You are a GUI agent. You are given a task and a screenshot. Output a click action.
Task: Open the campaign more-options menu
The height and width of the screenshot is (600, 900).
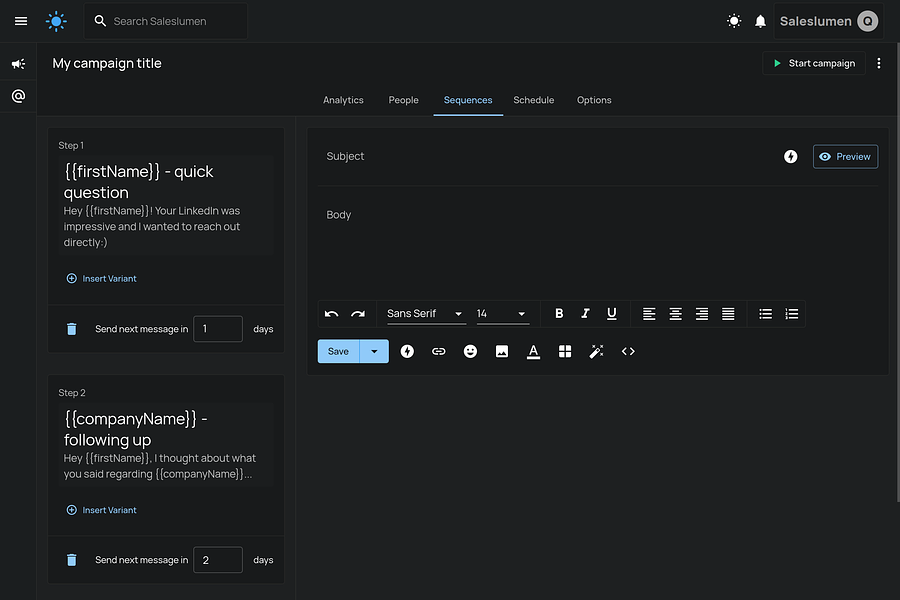click(x=879, y=63)
